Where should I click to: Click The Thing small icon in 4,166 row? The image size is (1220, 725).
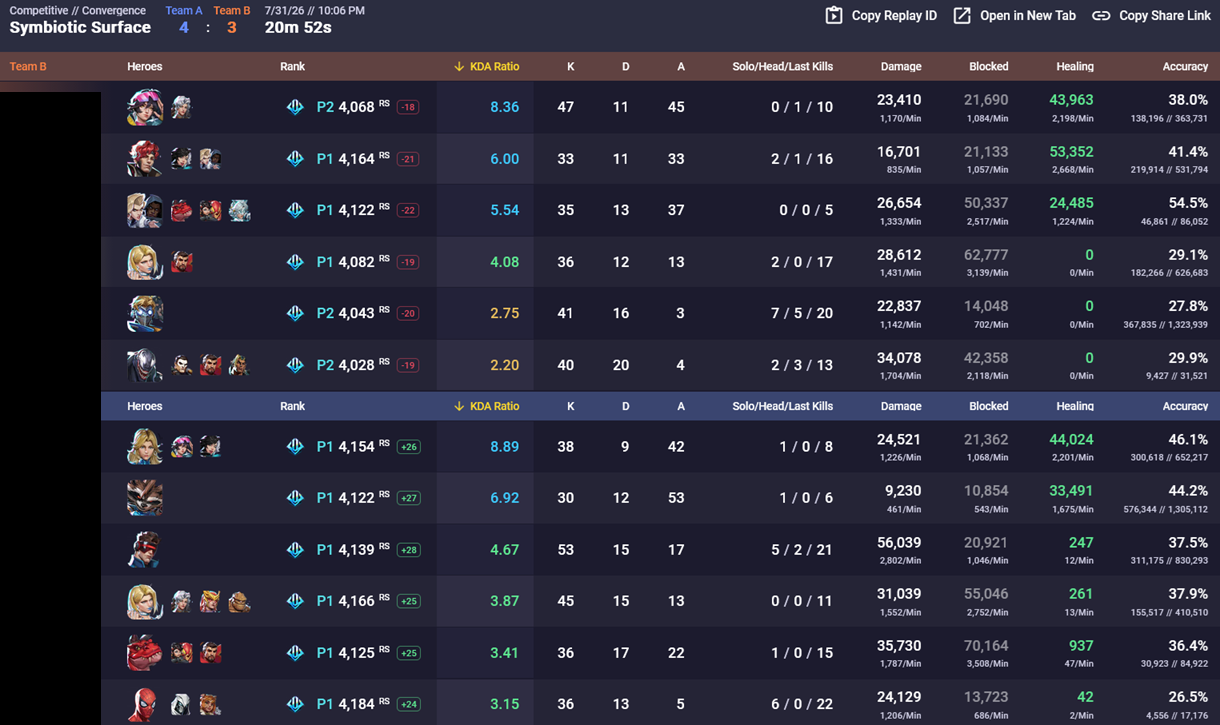(x=239, y=601)
